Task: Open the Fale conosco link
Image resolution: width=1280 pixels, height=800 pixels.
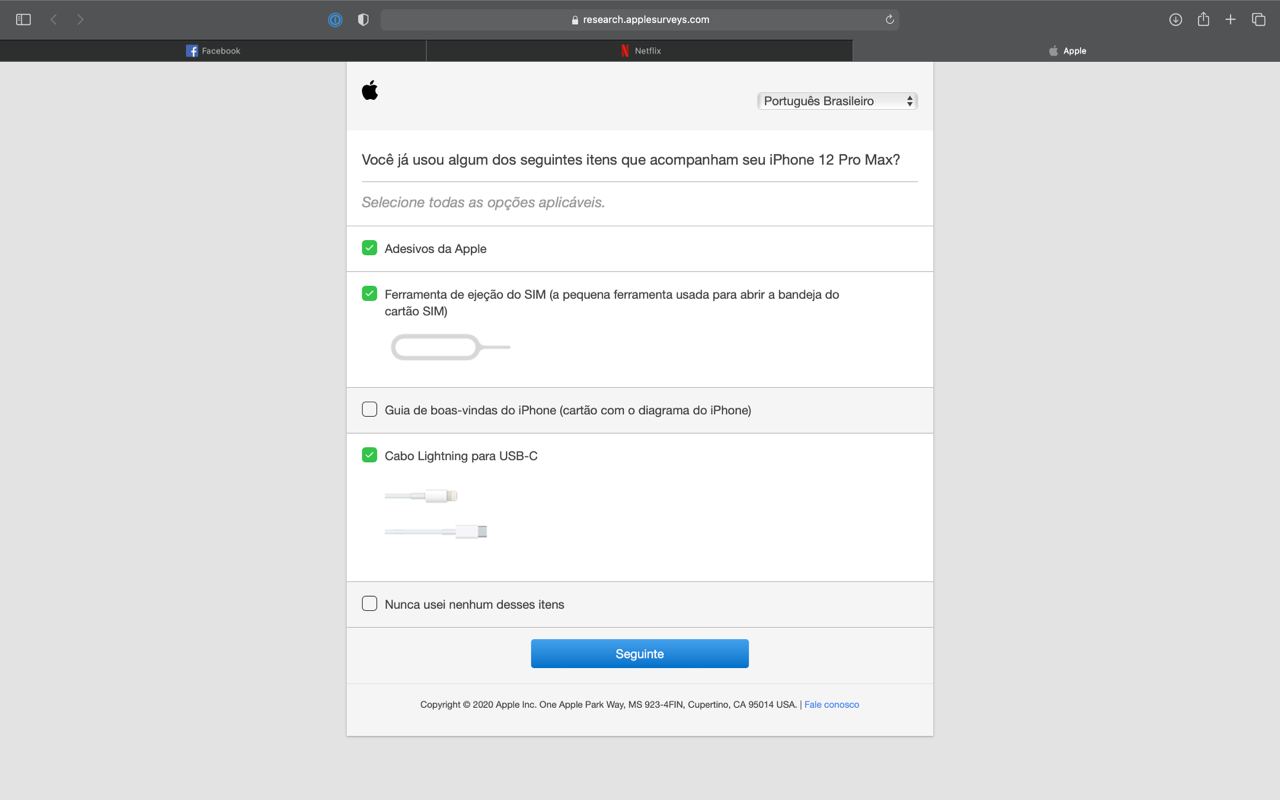Action: 831,704
